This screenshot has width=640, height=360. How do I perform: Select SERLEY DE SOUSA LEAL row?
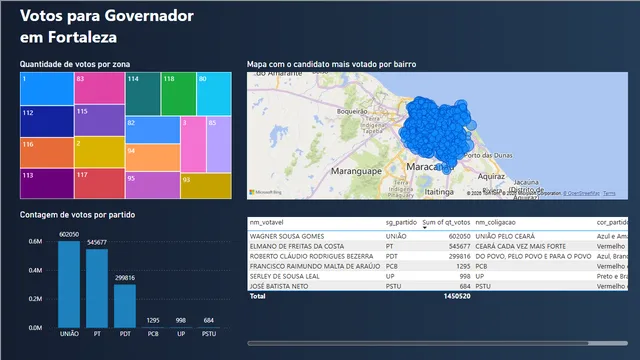click(438, 276)
